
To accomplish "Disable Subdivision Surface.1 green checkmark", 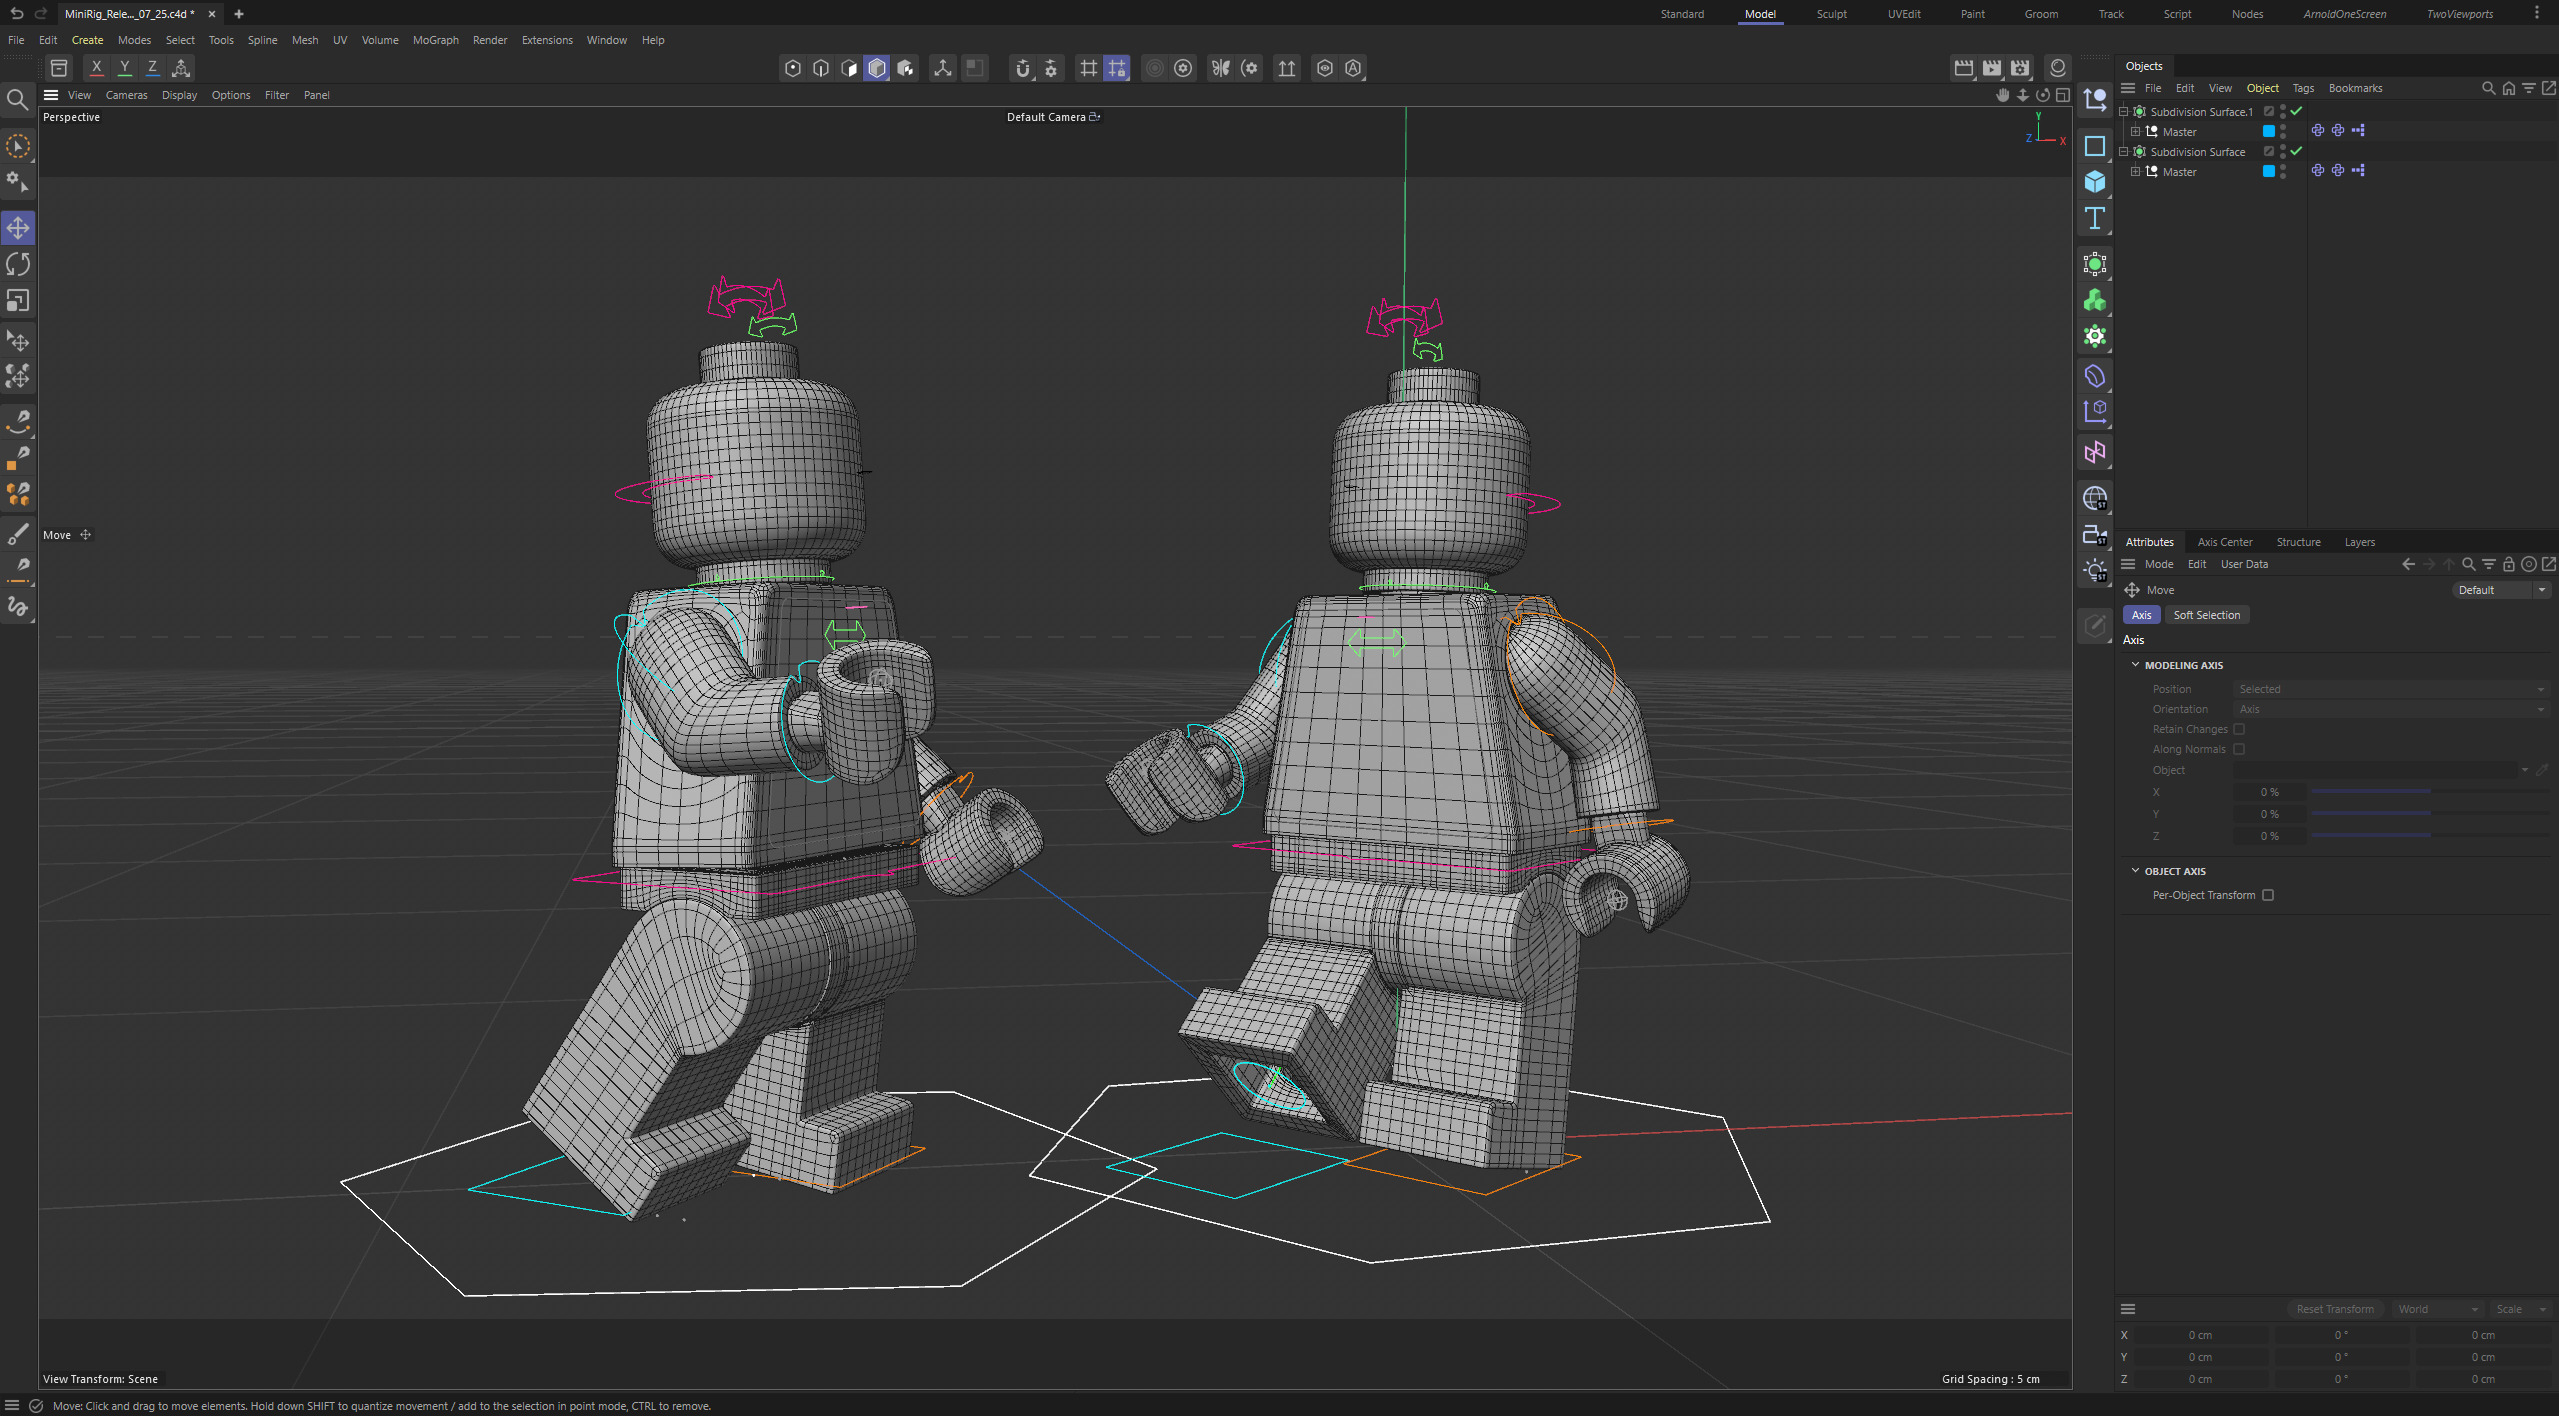I will coord(2296,111).
